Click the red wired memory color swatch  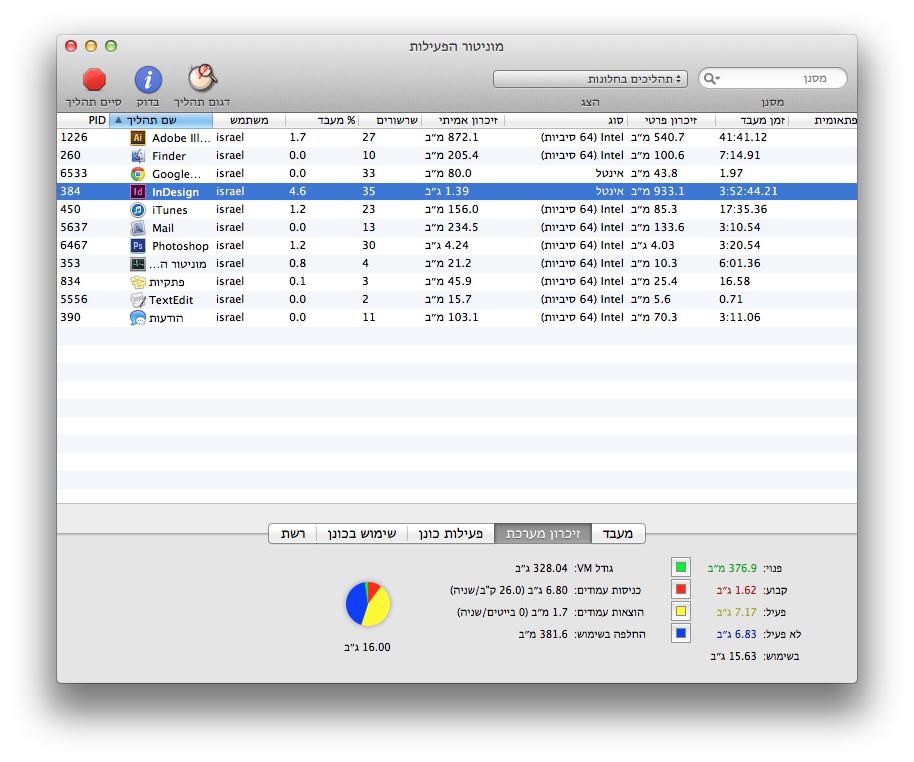pyautogui.click(x=681, y=589)
